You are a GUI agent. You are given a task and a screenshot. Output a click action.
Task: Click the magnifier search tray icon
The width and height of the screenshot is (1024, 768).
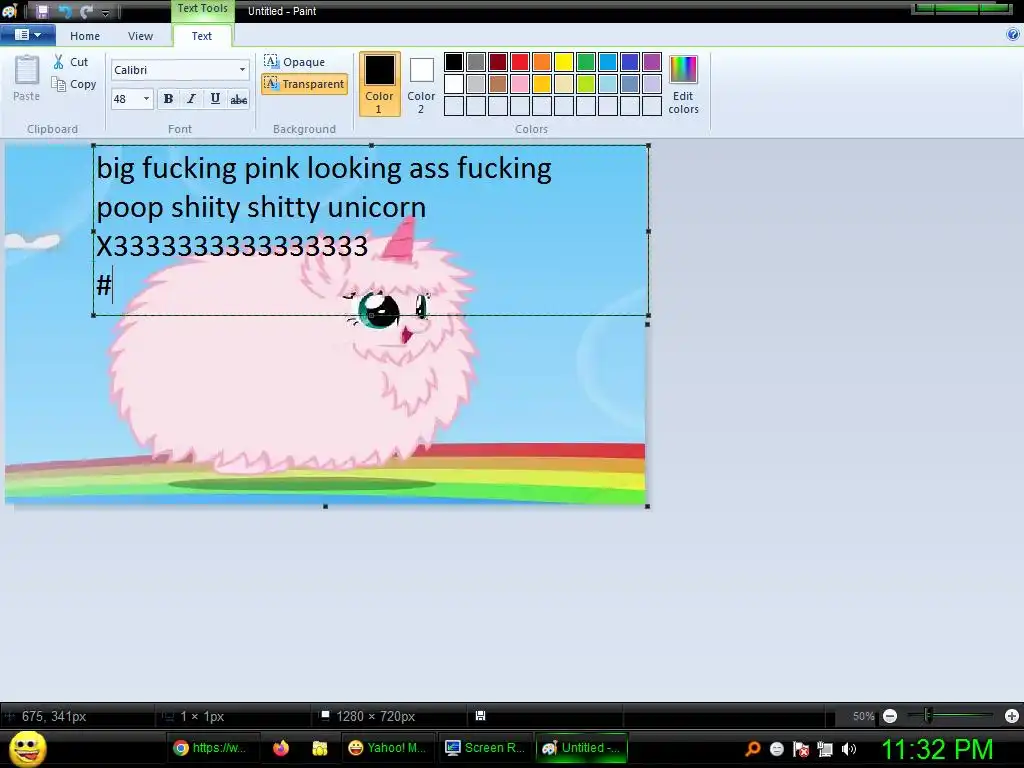[x=753, y=749]
